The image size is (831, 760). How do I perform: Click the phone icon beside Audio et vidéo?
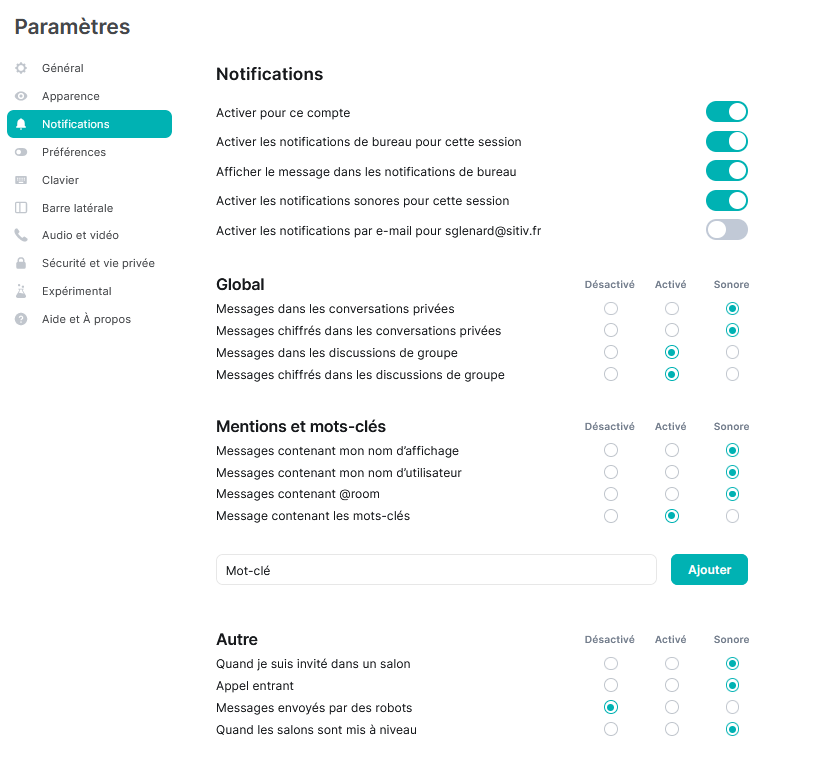(x=21, y=236)
